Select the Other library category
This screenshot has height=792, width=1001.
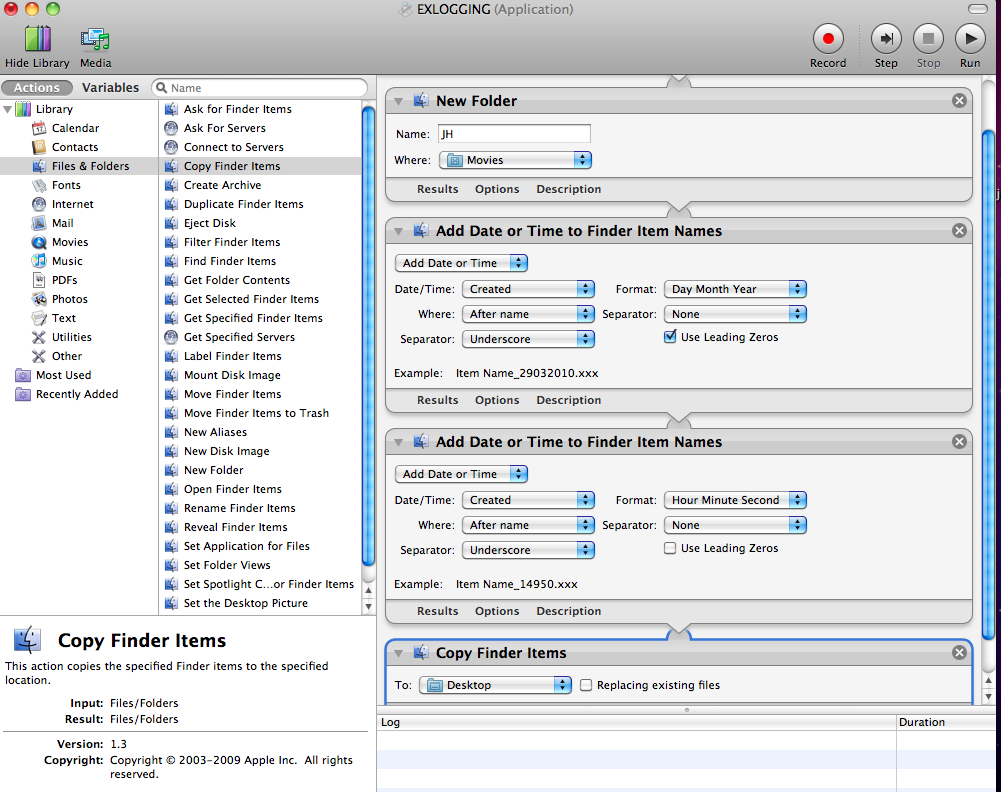coord(66,356)
